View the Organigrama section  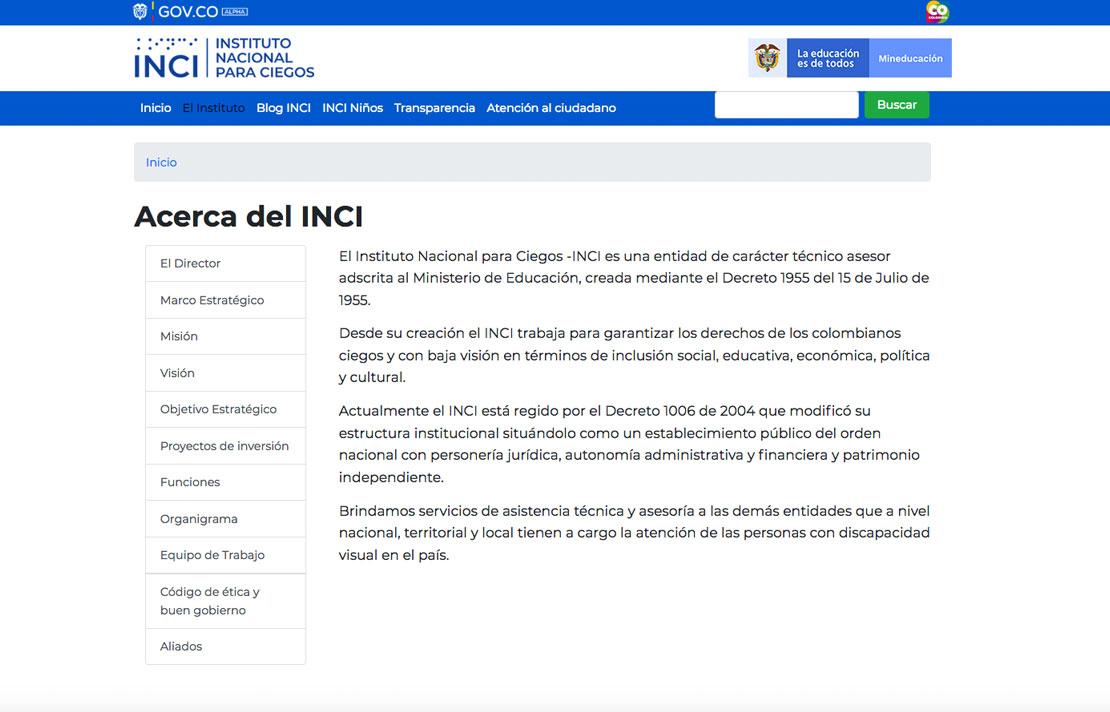coord(198,518)
